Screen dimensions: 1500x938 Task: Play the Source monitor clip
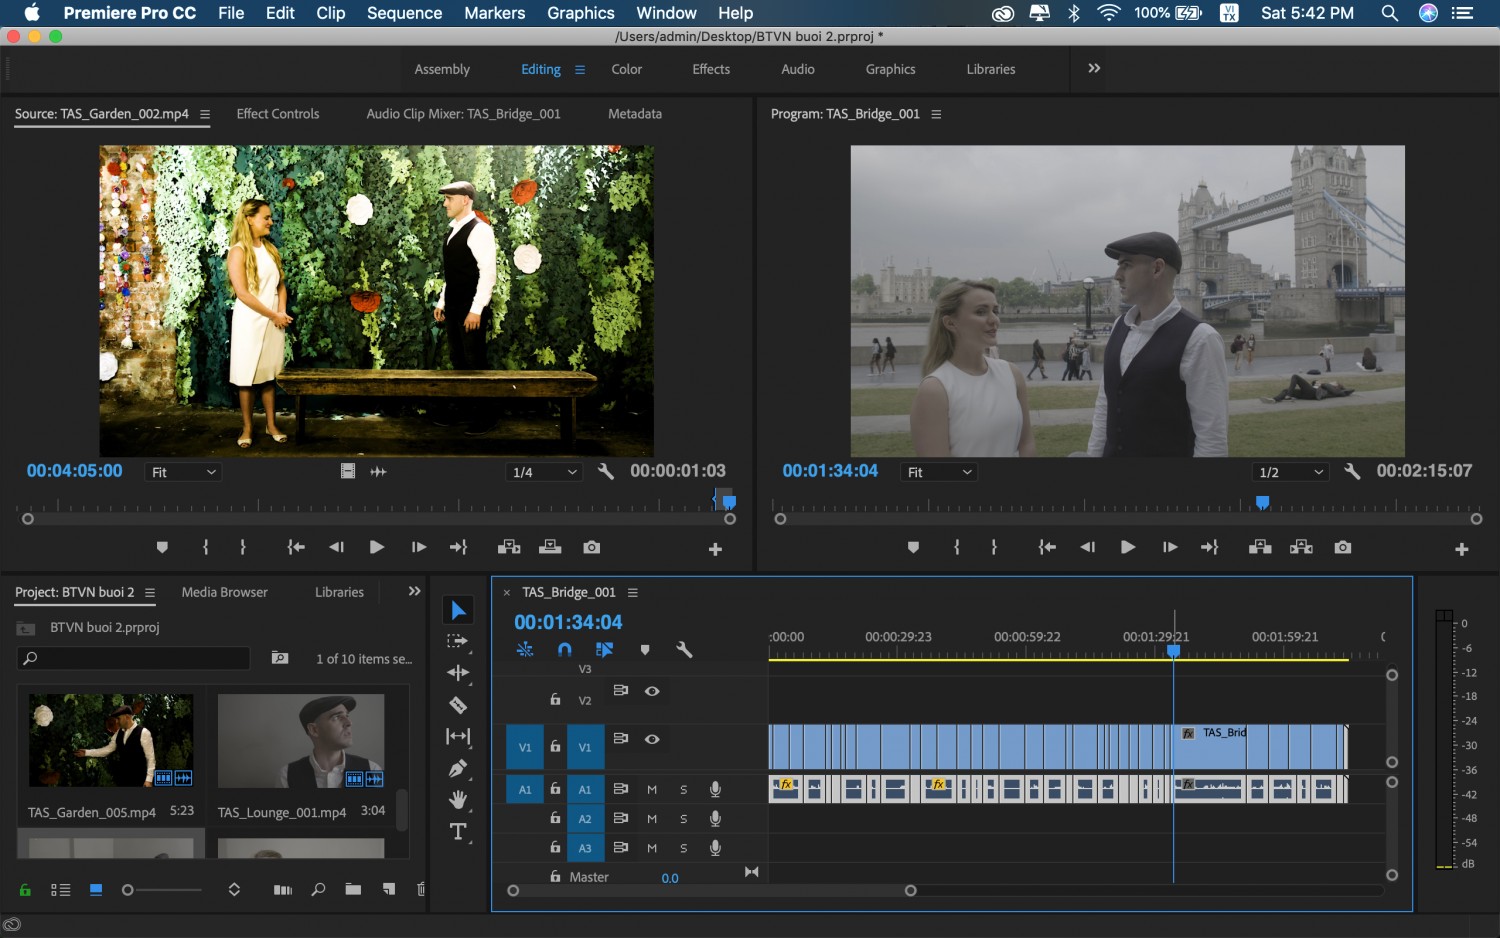(376, 547)
